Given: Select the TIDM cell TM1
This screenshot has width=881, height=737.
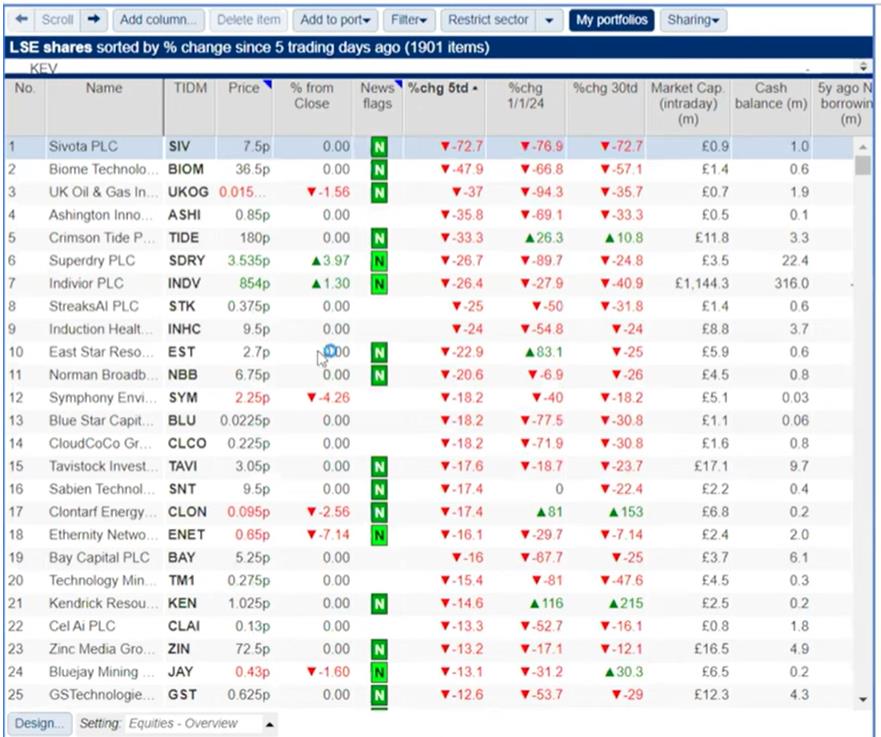Looking at the screenshot, I should (181, 581).
